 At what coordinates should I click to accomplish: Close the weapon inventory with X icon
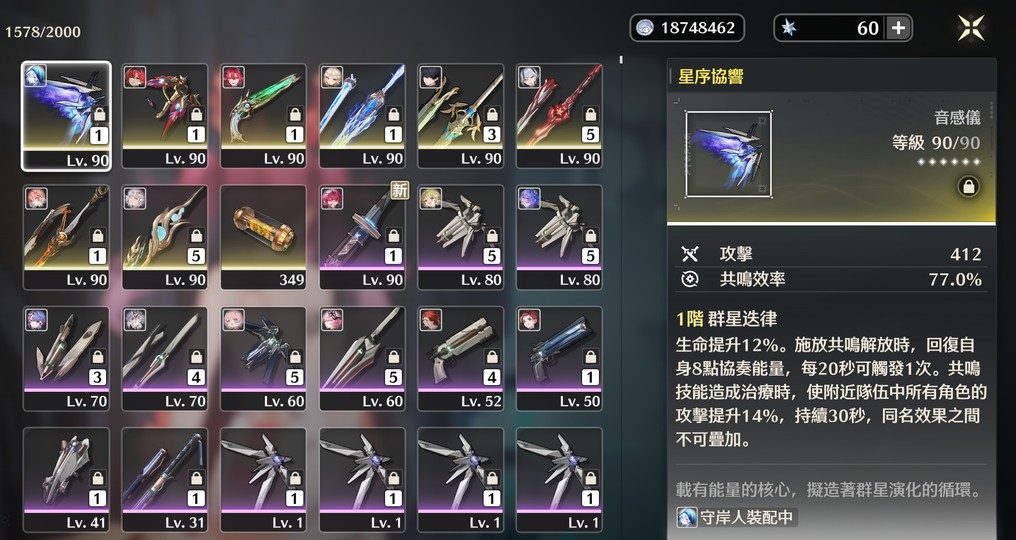(x=971, y=28)
